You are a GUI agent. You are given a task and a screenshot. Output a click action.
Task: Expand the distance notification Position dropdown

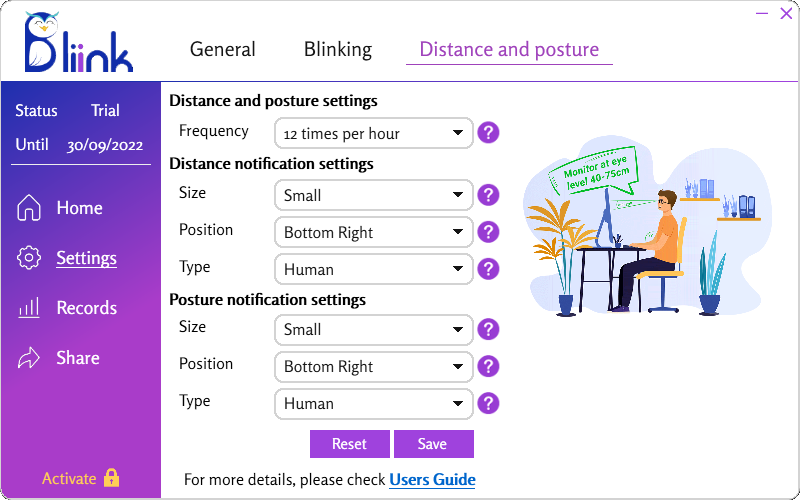coord(373,232)
